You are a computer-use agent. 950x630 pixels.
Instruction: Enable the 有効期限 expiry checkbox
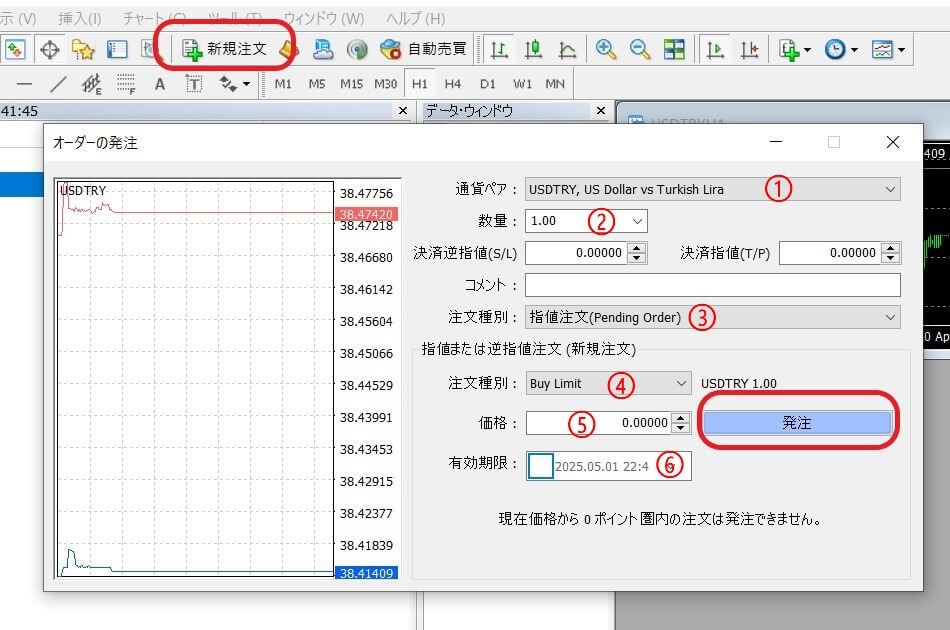(x=540, y=466)
